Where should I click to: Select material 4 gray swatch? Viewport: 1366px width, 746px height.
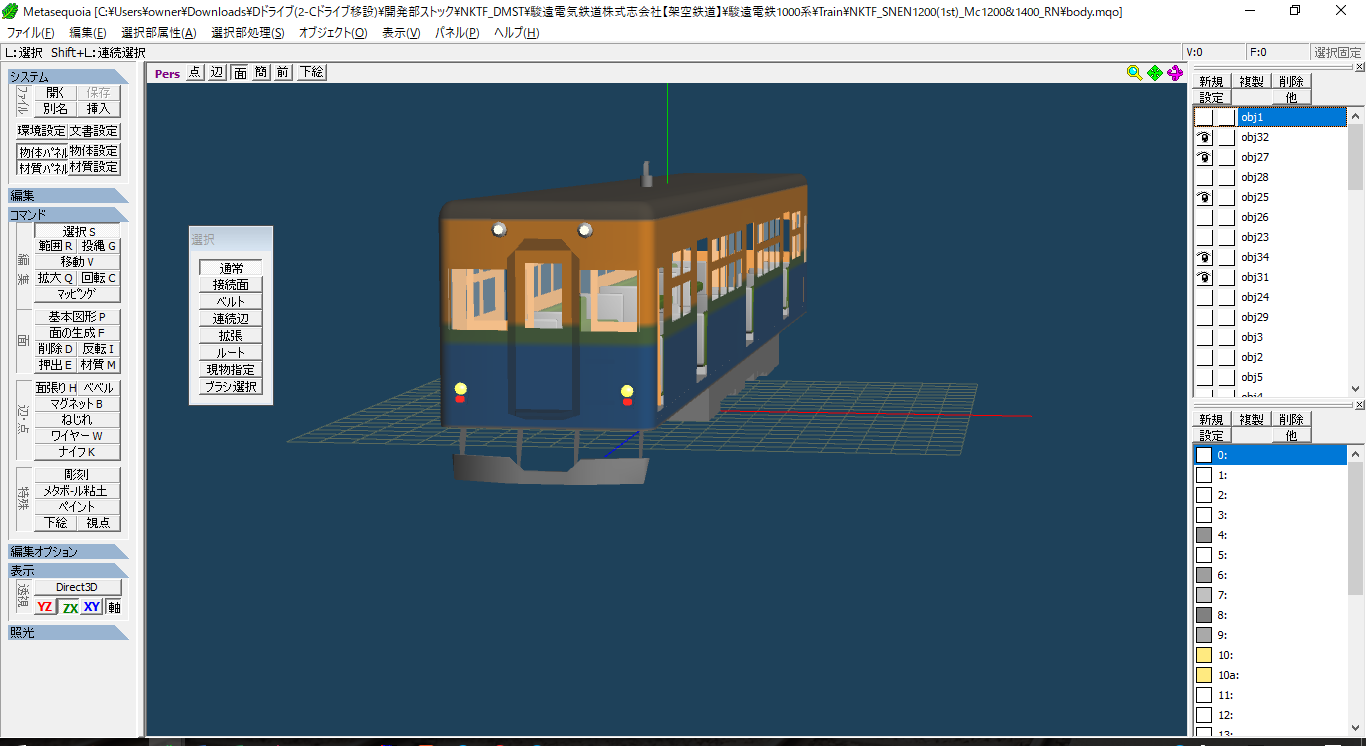tap(1204, 535)
